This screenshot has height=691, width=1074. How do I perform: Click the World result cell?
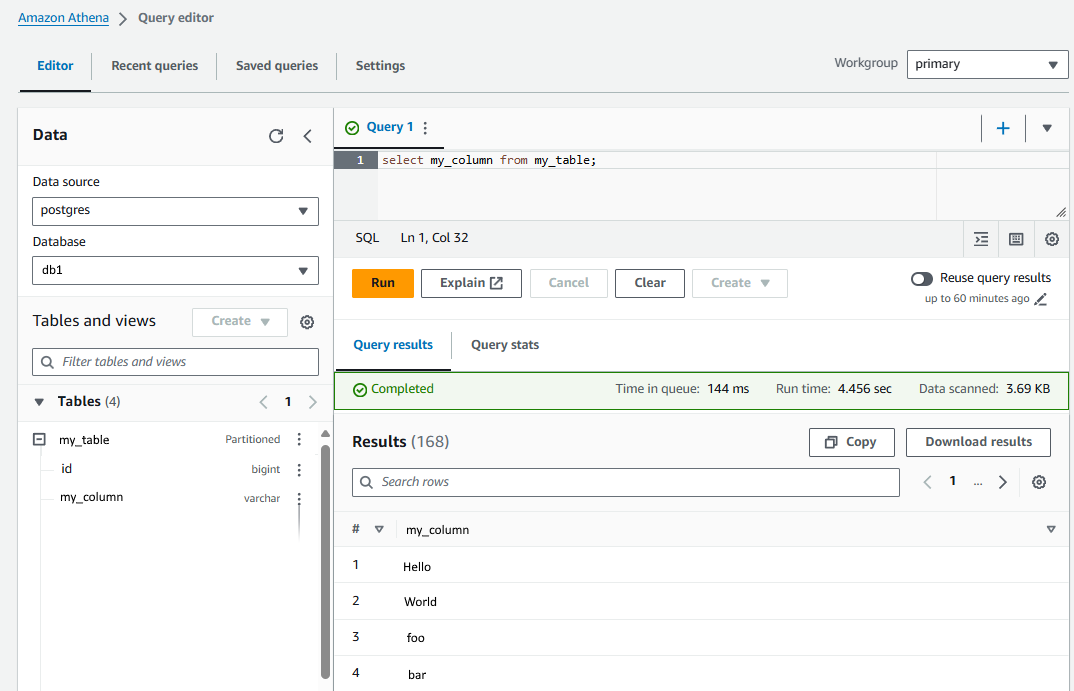[420, 602]
